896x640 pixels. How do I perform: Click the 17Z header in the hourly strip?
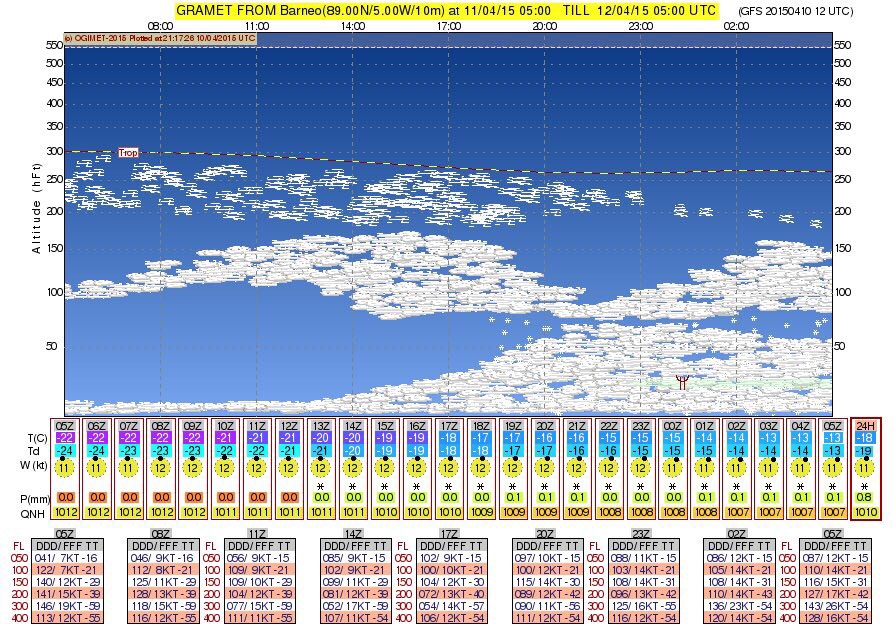coord(449,425)
